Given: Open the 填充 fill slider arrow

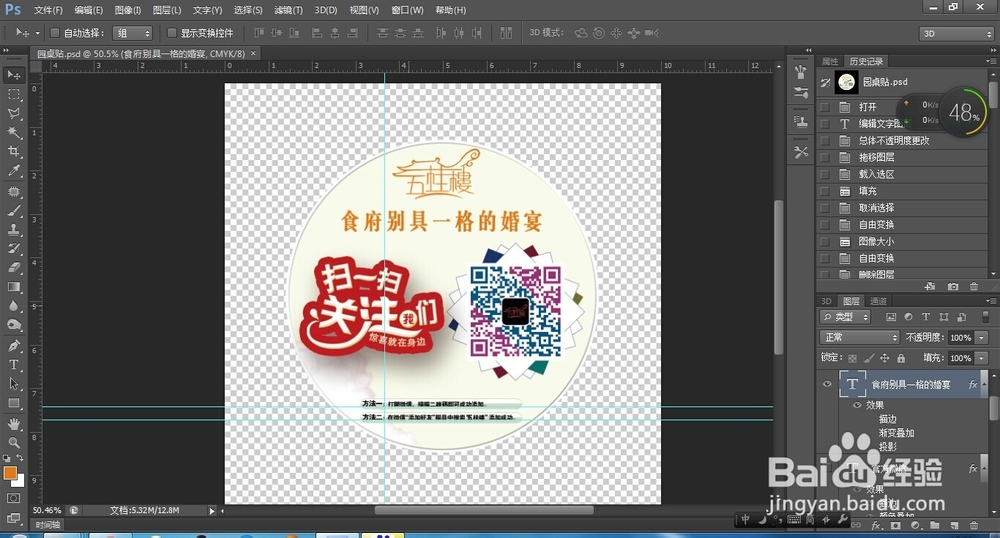Looking at the screenshot, I should [982, 358].
